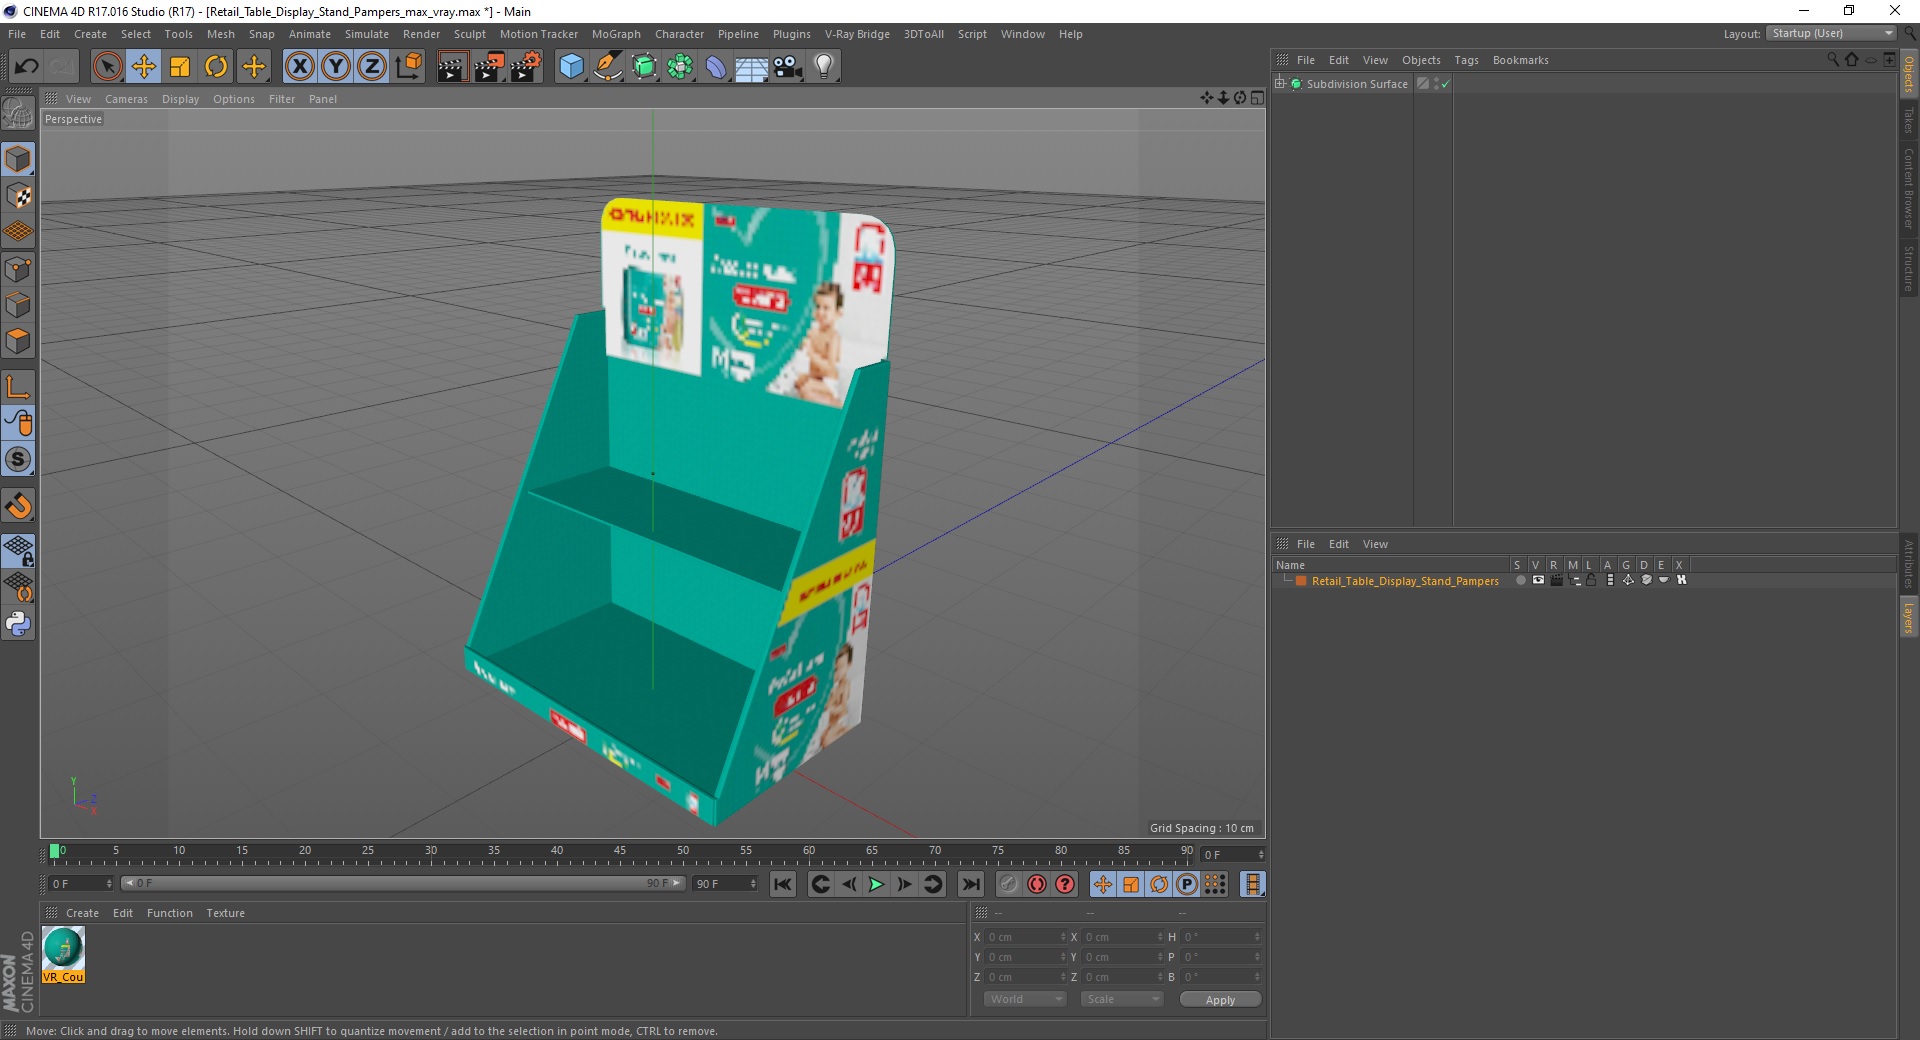Toggle the layer Solo dot
This screenshot has height=1040, width=1920.
(x=1520, y=580)
